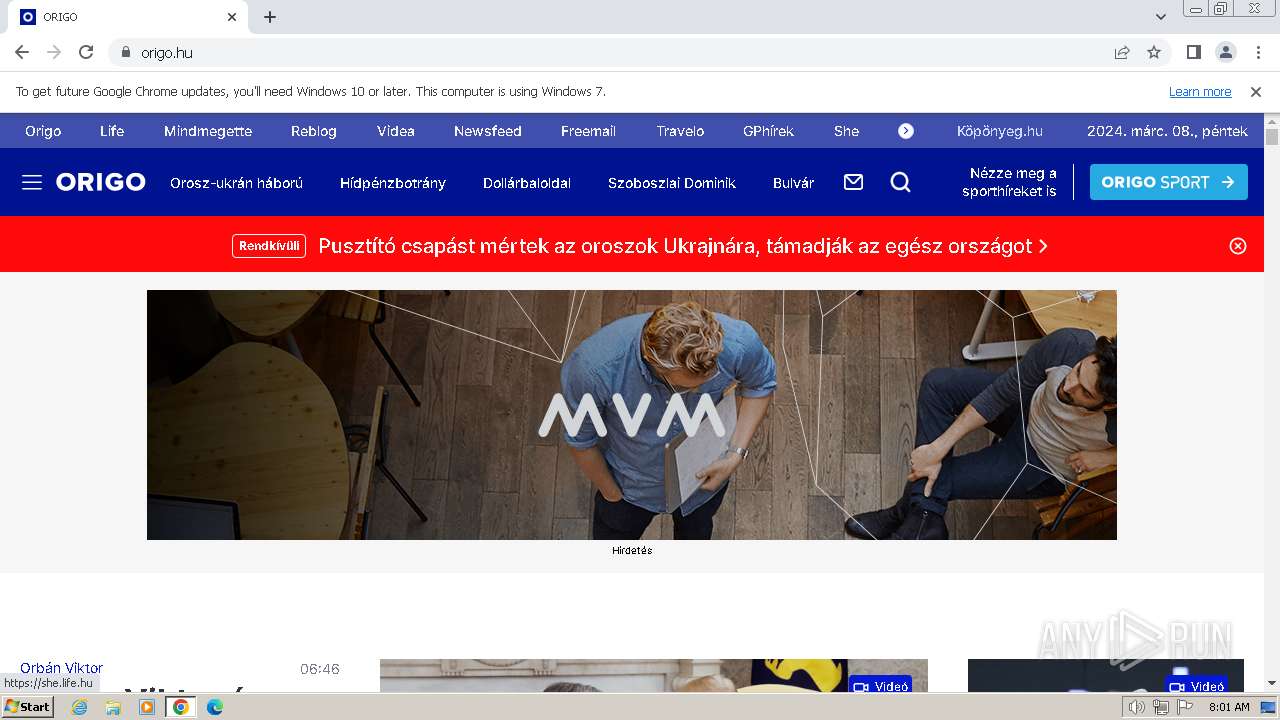Open the Newsfeed top bar link
1280x720 pixels.
[488, 131]
